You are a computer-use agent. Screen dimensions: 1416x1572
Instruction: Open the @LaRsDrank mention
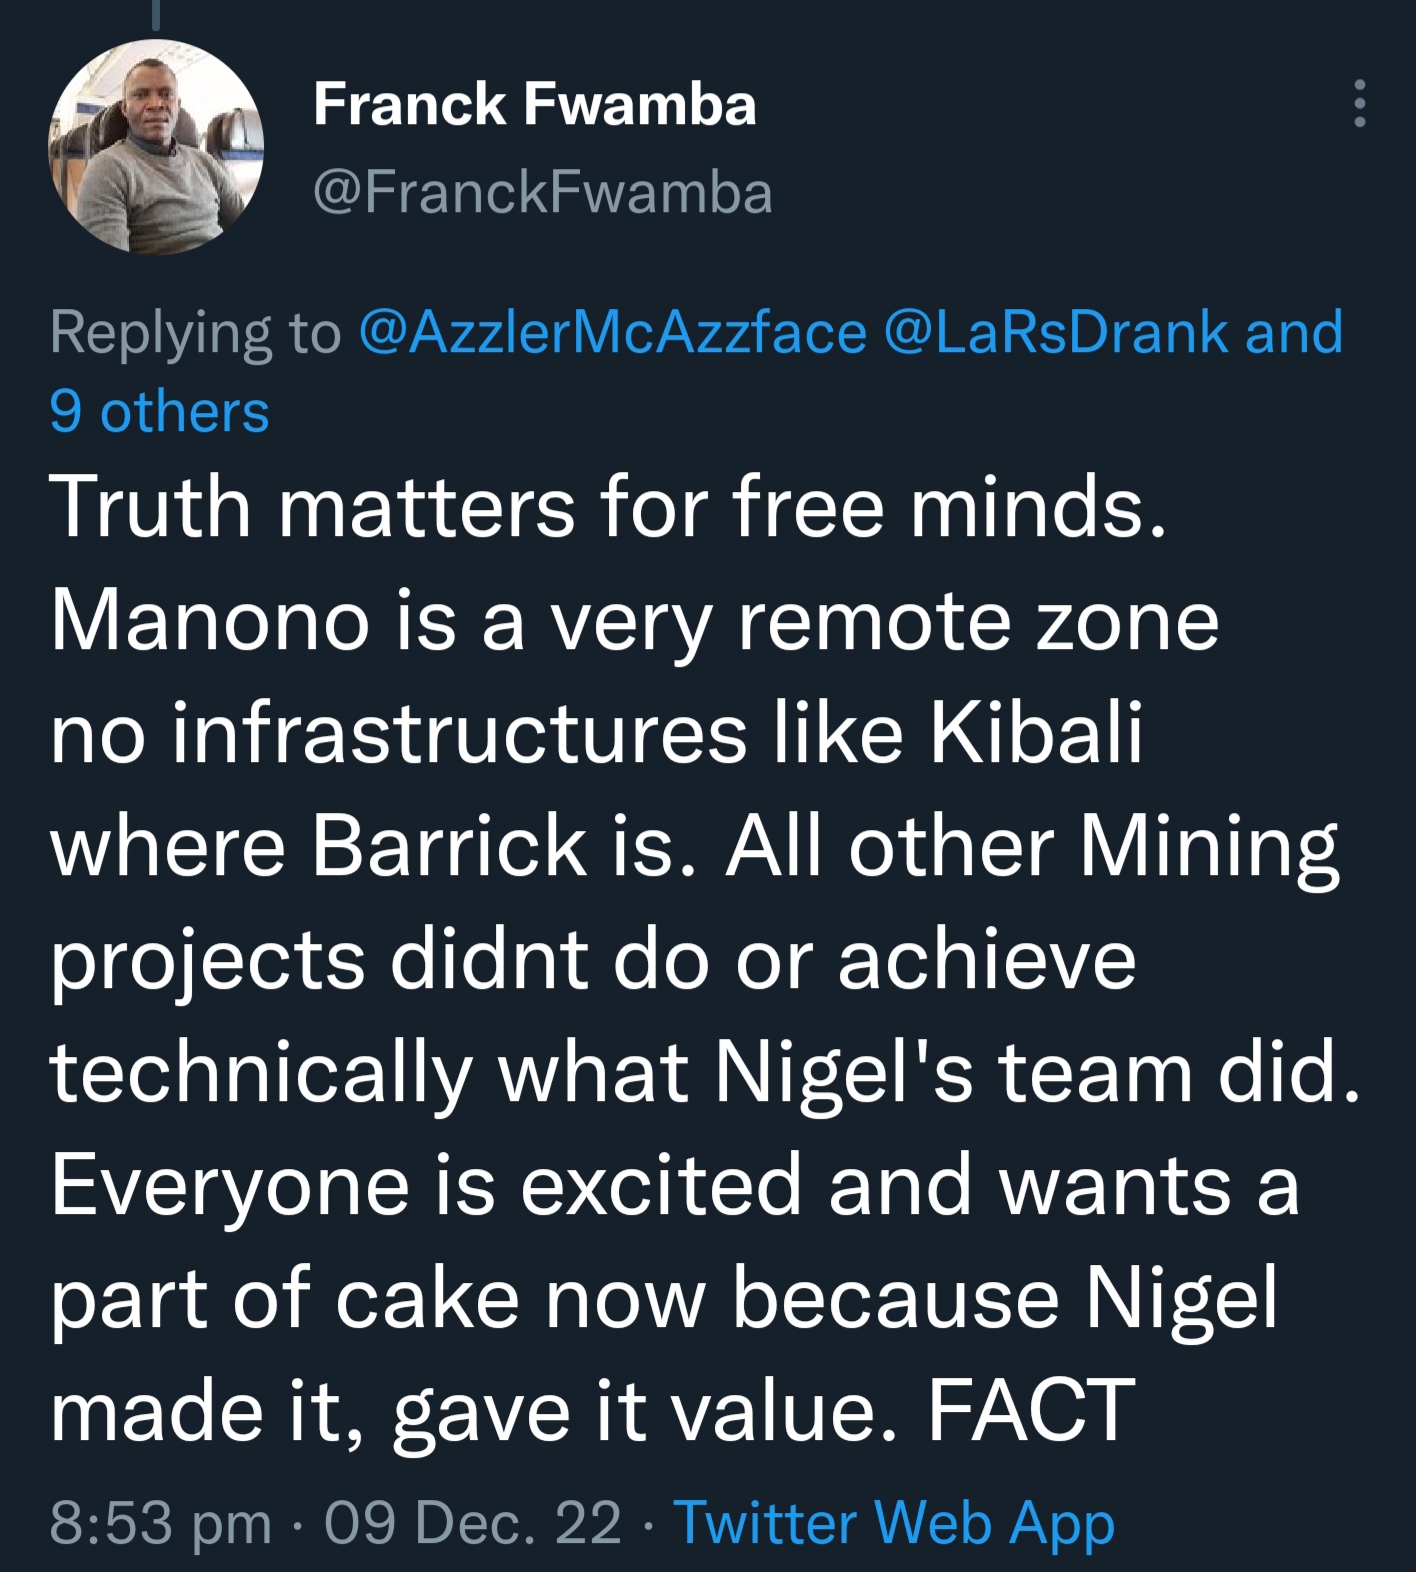1057,333
